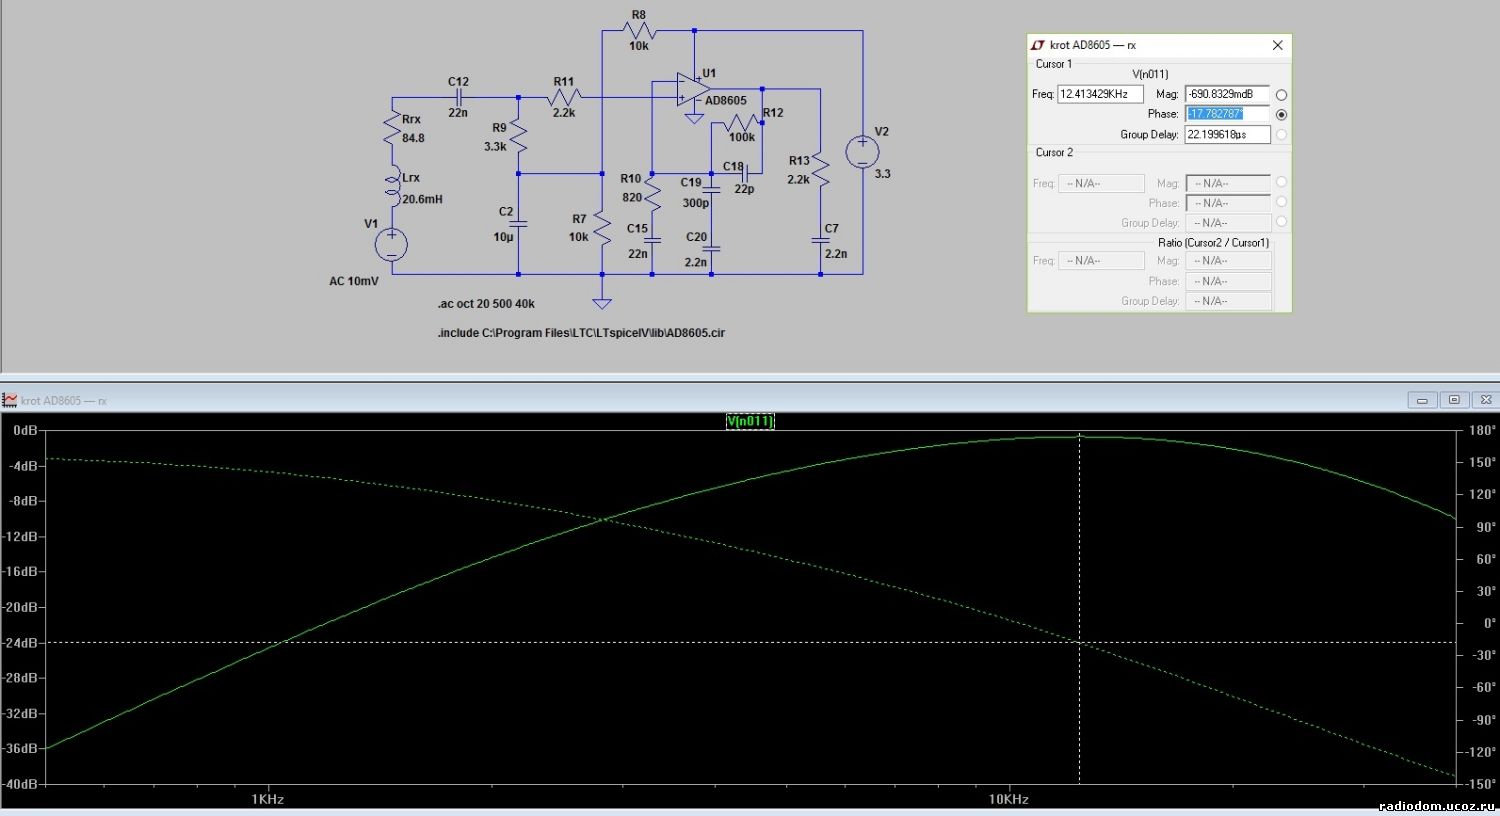Click the R7 10k resistor
Image resolution: width=1500 pixels, height=816 pixels.
(602, 228)
